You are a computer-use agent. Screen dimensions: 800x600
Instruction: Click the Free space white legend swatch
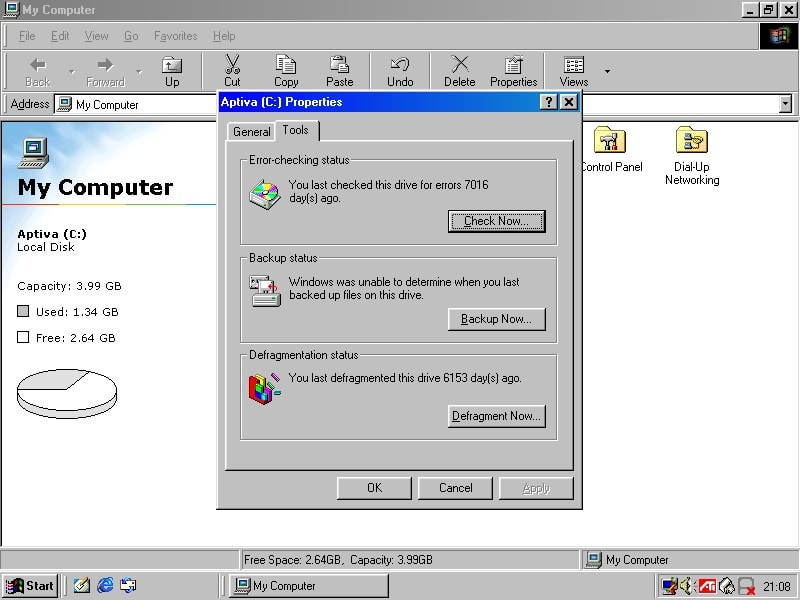coord(23,337)
